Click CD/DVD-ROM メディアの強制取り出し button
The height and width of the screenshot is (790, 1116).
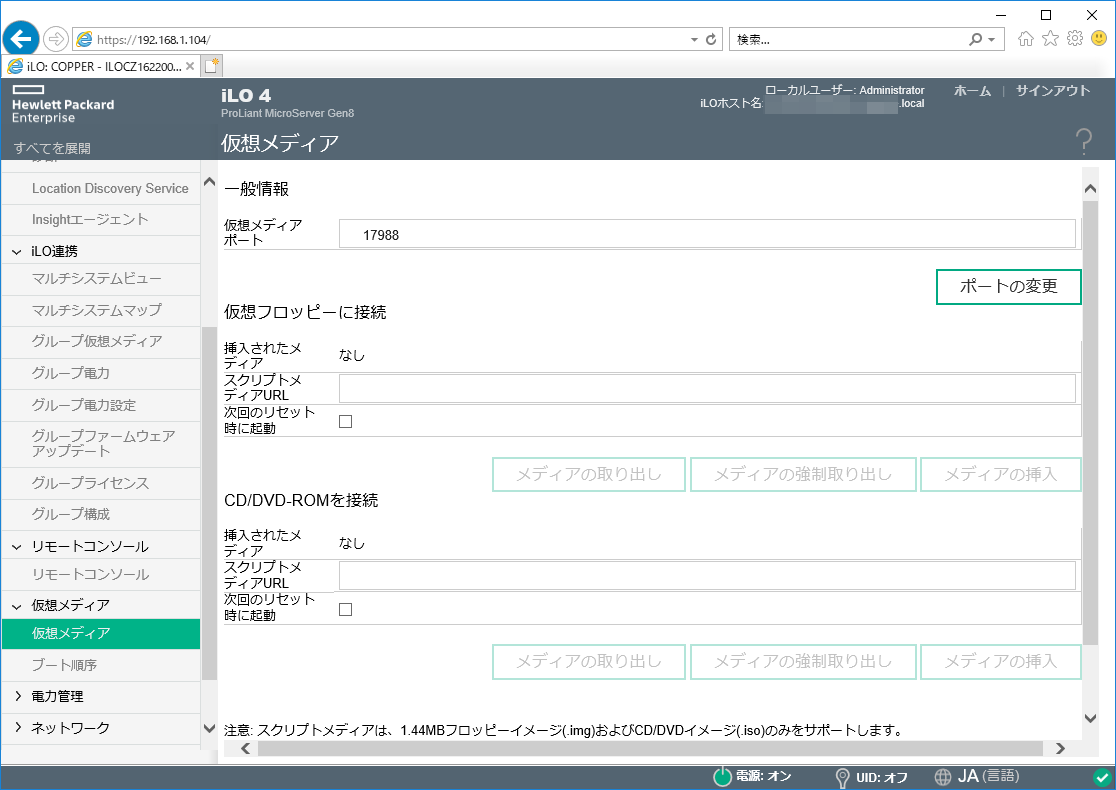803,662
